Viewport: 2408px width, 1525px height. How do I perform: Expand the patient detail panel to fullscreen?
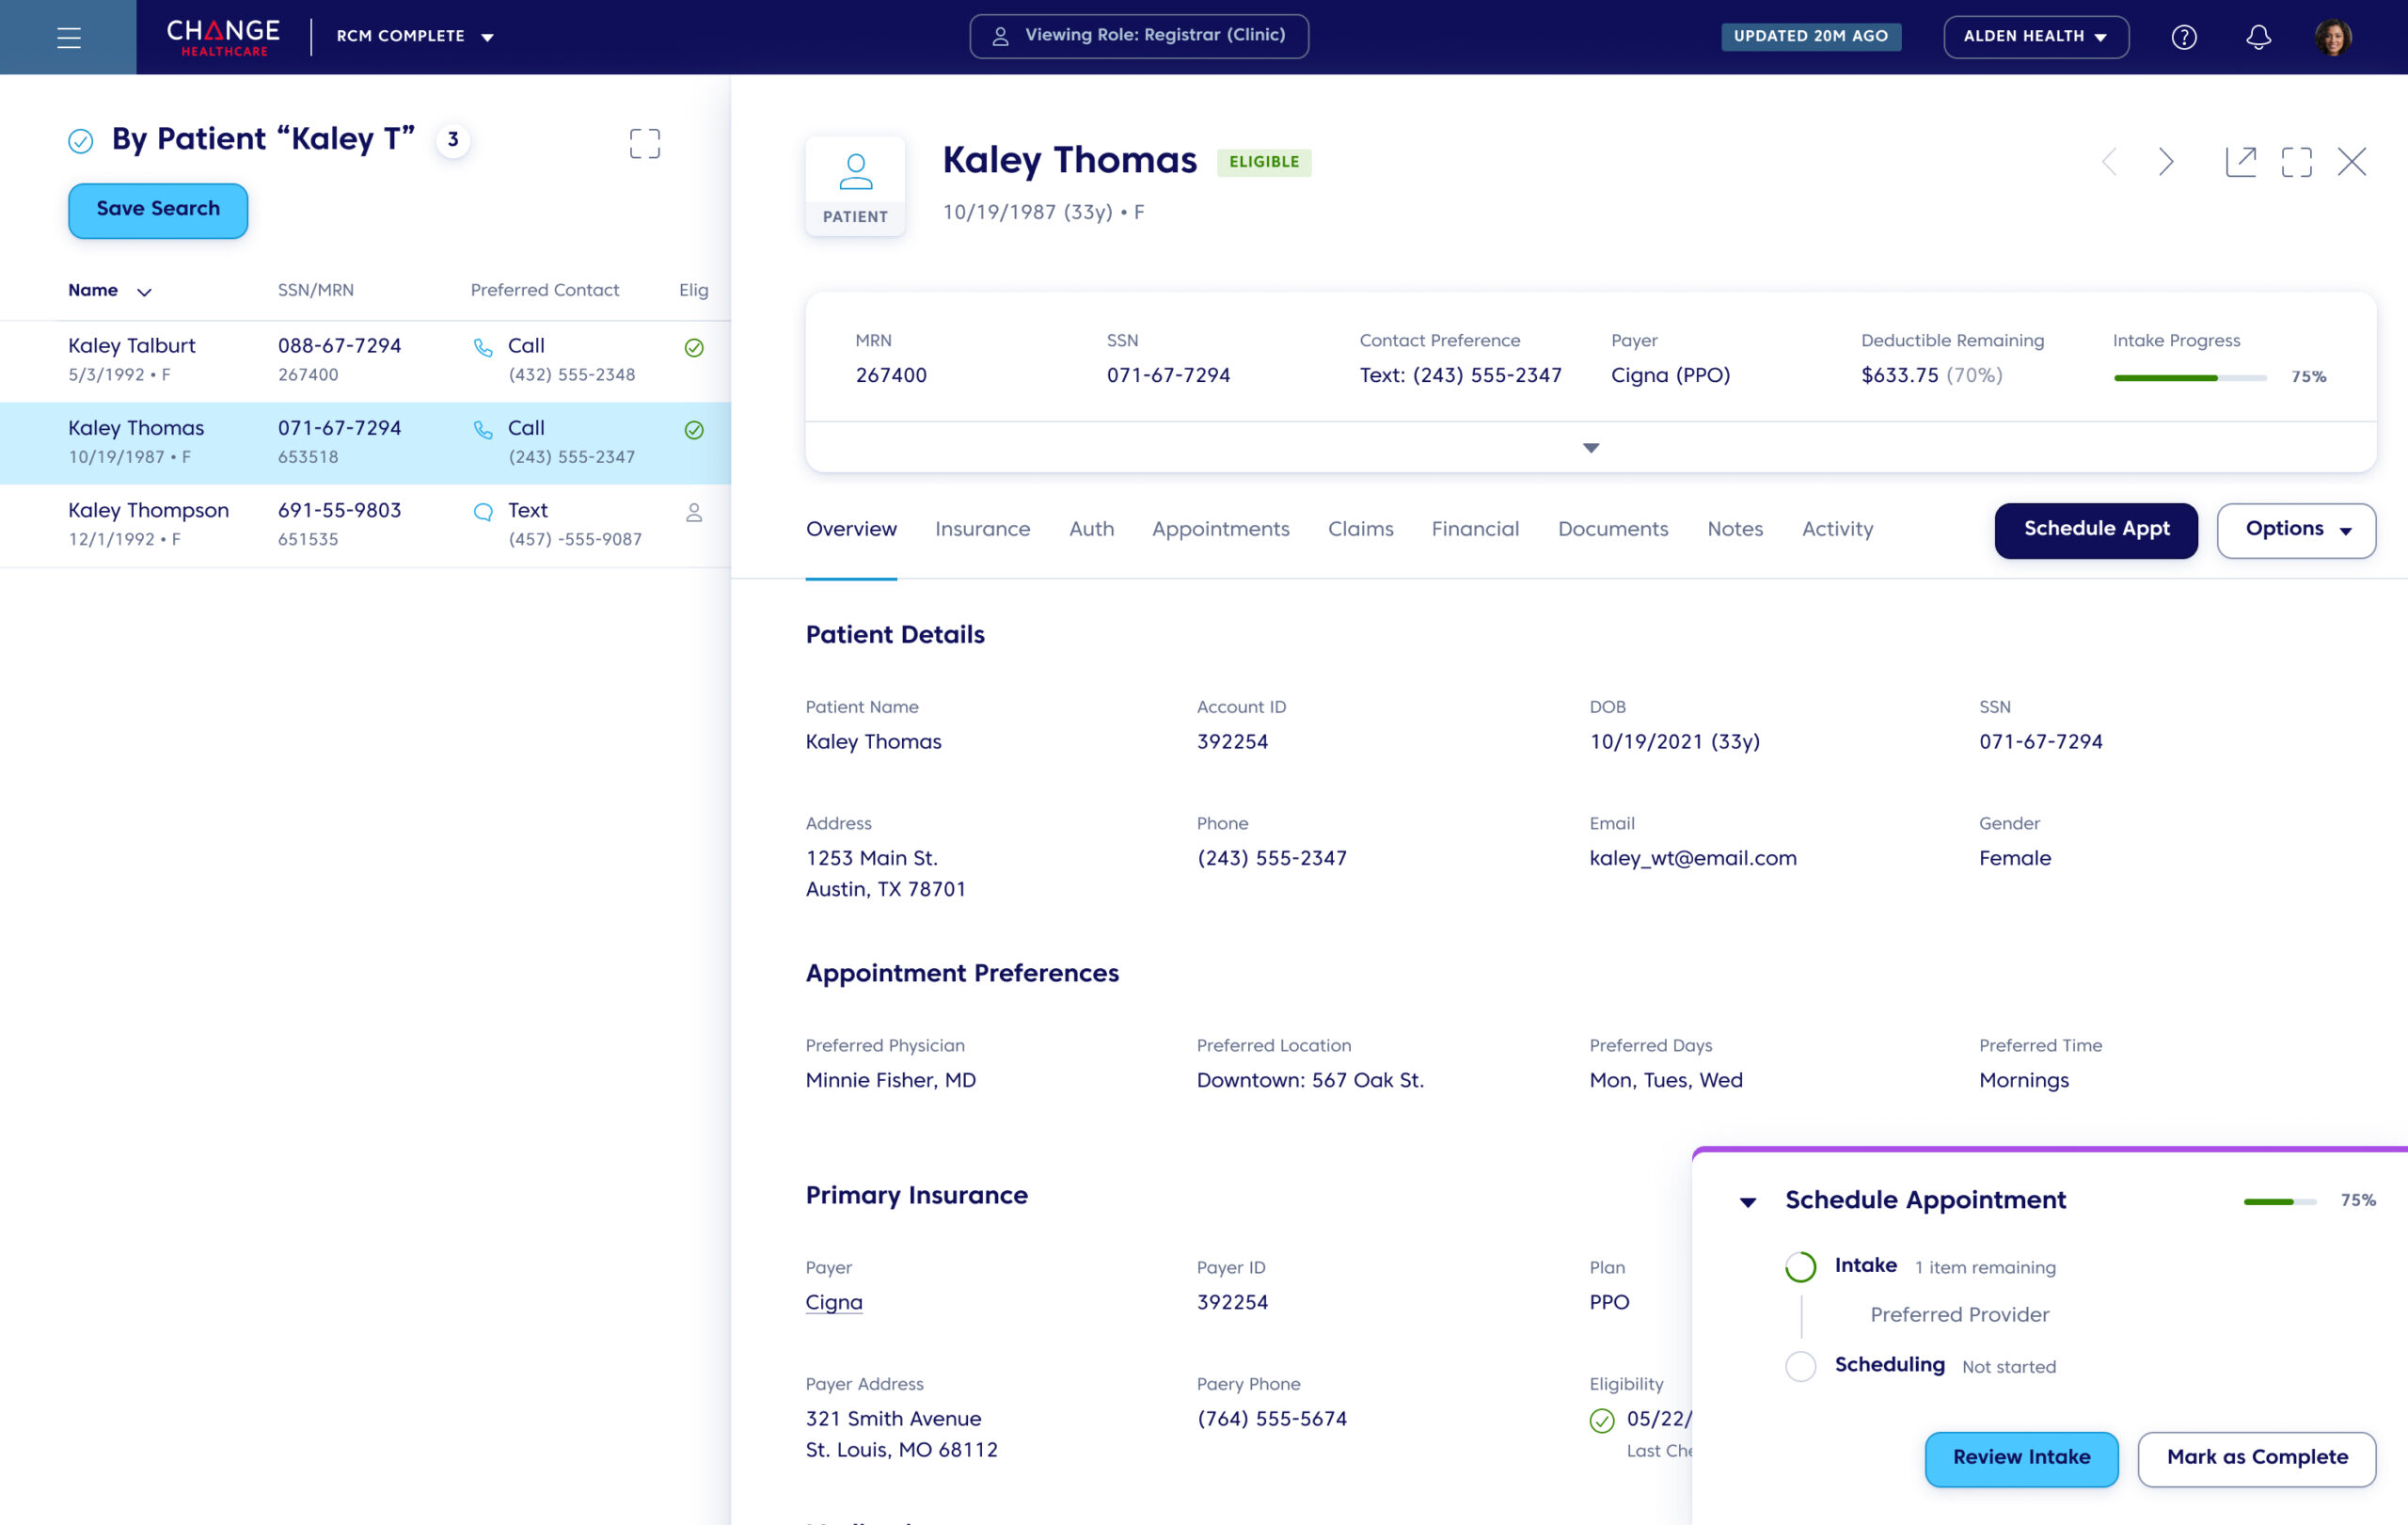point(2296,162)
